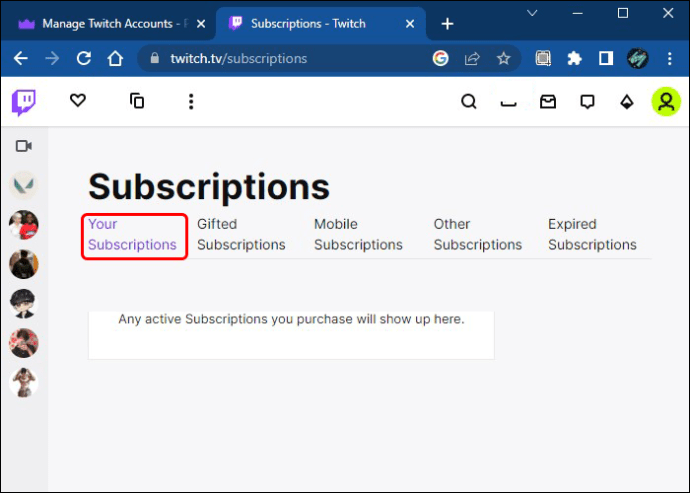
Task: Click the Get Bits diamond icon
Action: pos(627,102)
